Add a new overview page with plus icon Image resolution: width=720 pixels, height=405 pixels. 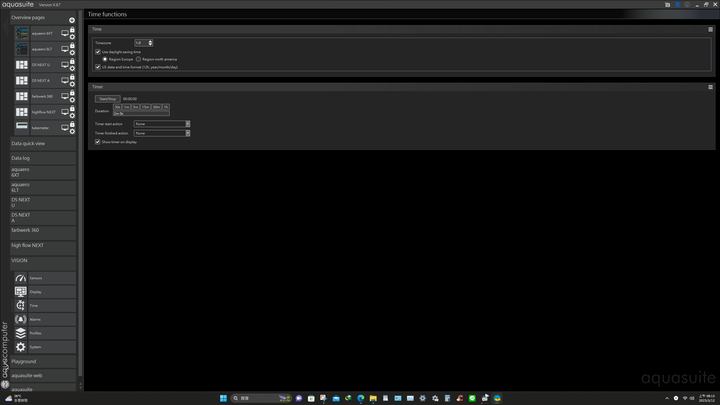72,20
